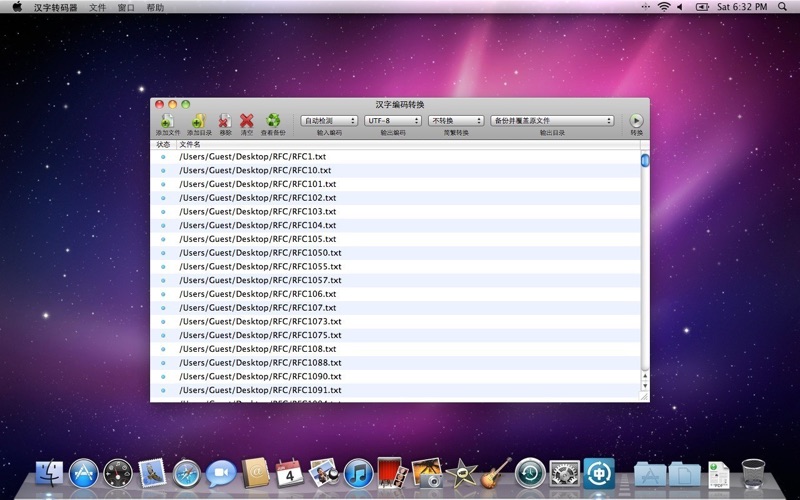Viewport: 800px width, 500px height.
Task: Start conversion with the 转换 play icon
Action: click(636, 121)
